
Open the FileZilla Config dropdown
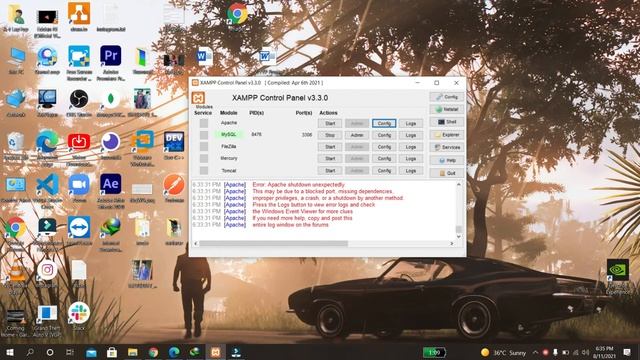click(384, 147)
